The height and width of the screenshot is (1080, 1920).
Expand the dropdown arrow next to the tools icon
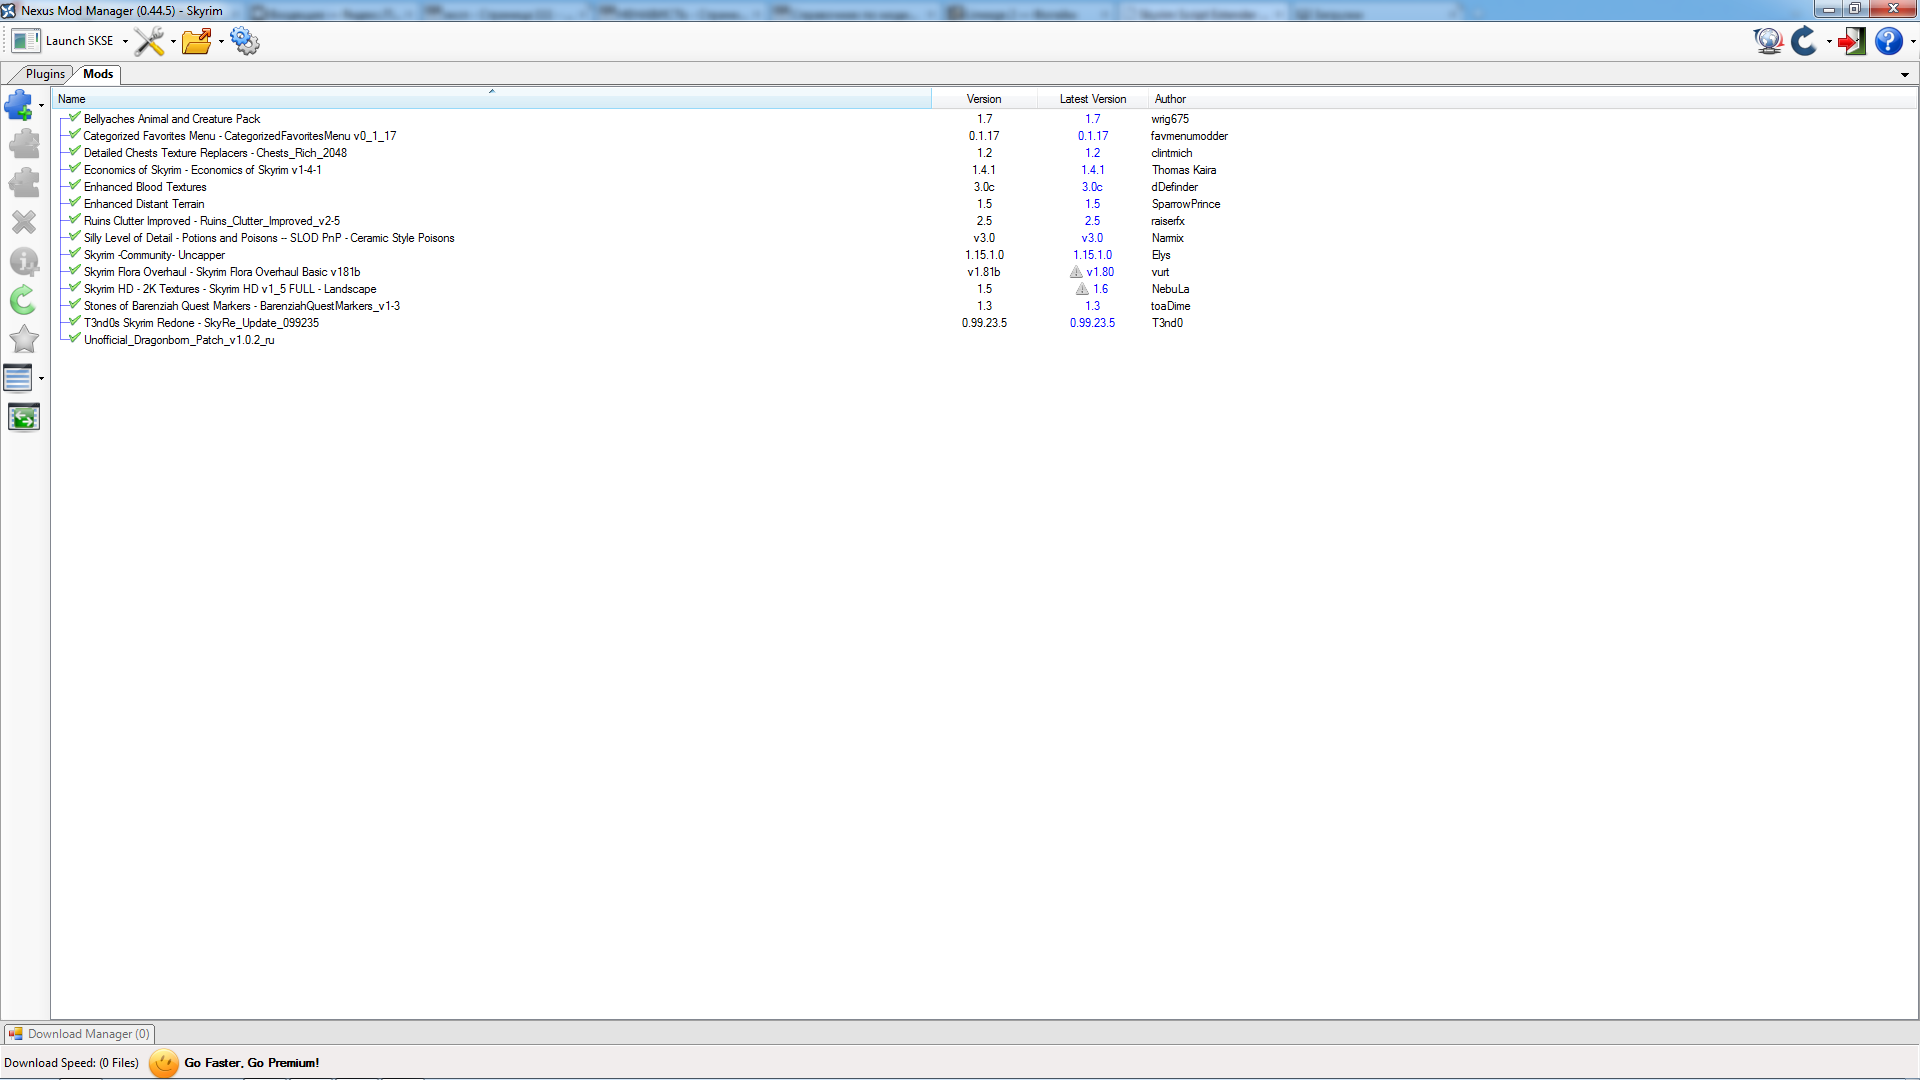[173, 42]
